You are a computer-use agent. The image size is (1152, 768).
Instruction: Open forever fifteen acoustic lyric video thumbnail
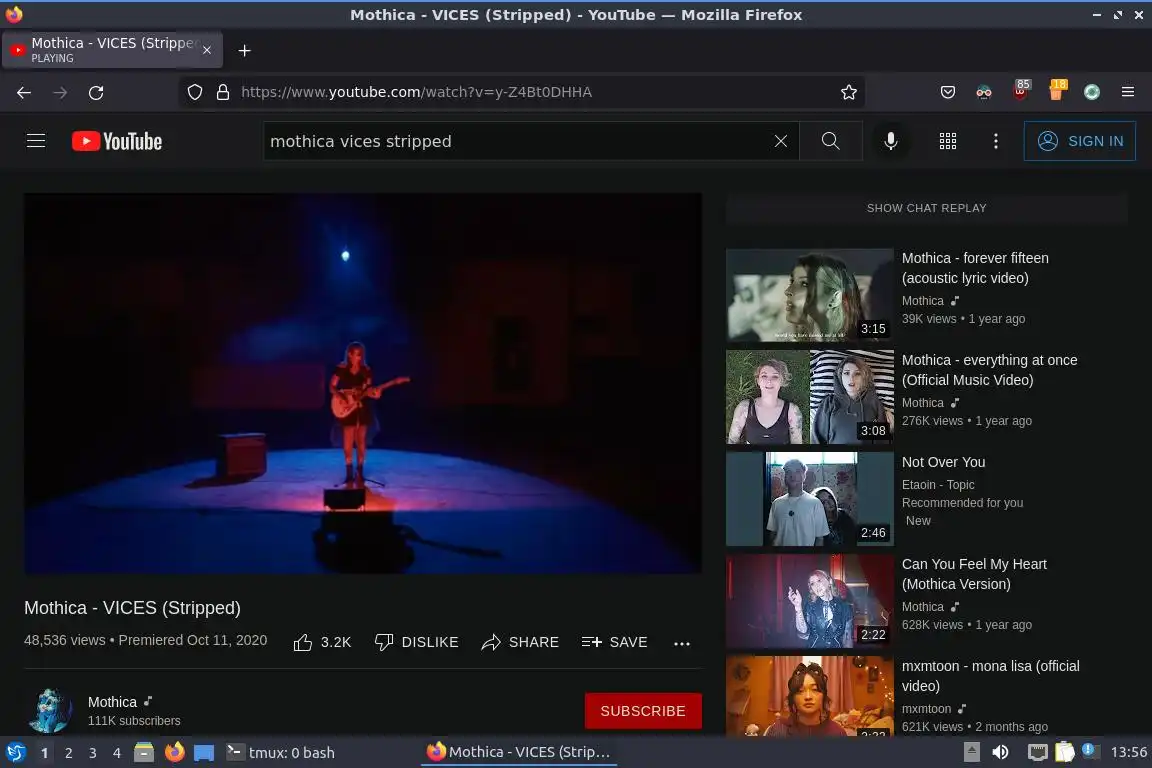[x=810, y=295]
